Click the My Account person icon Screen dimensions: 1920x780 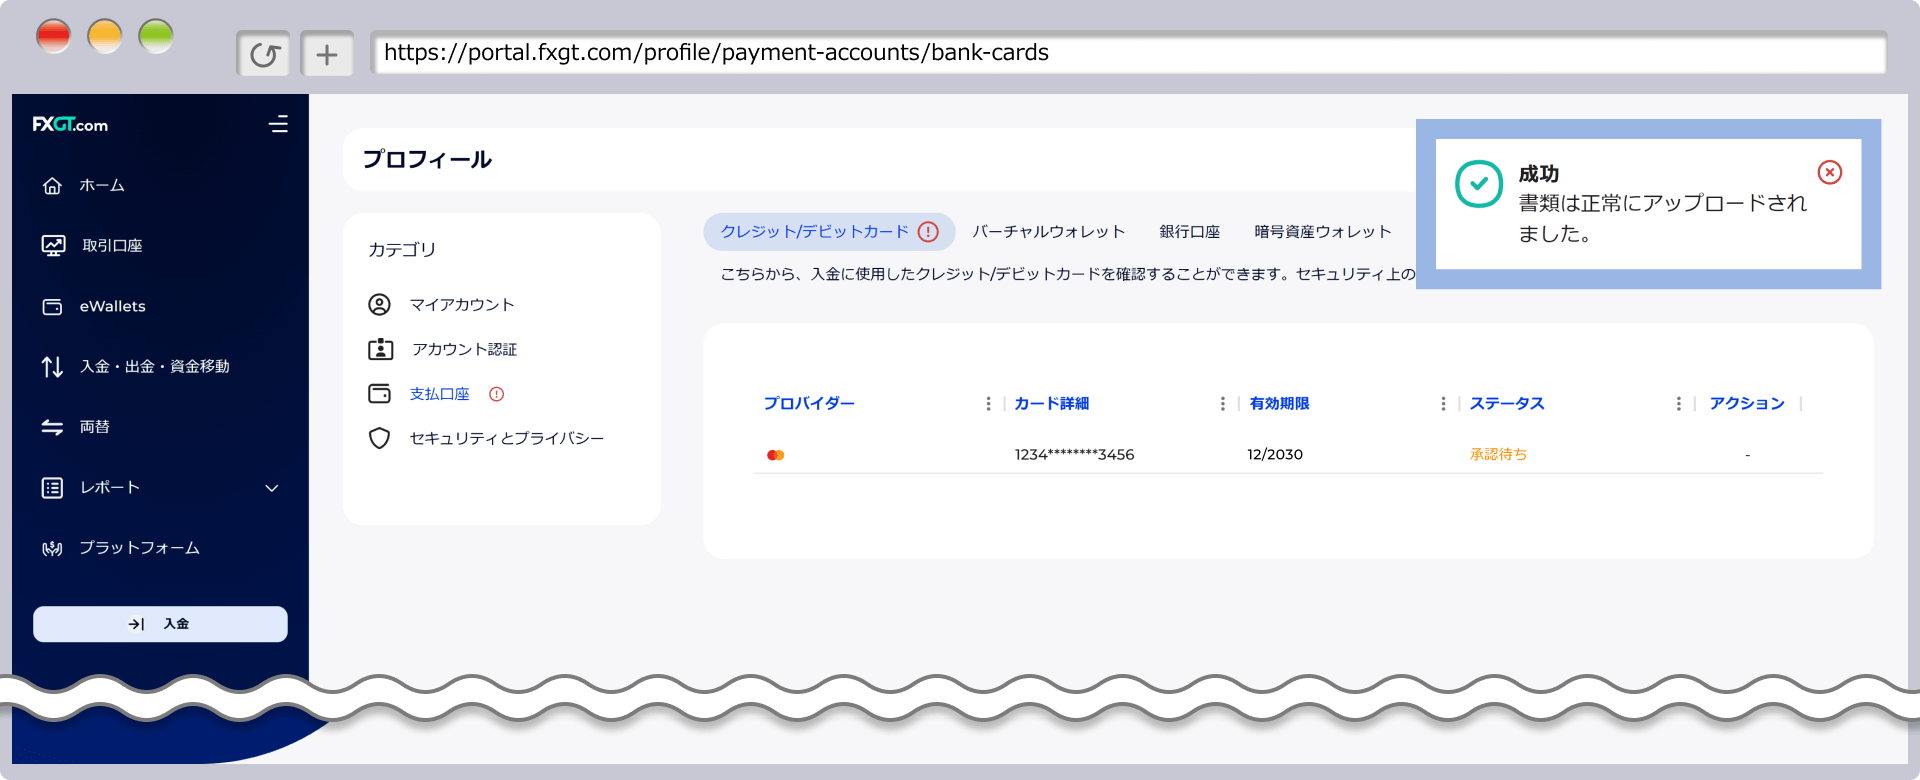click(x=379, y=304)
